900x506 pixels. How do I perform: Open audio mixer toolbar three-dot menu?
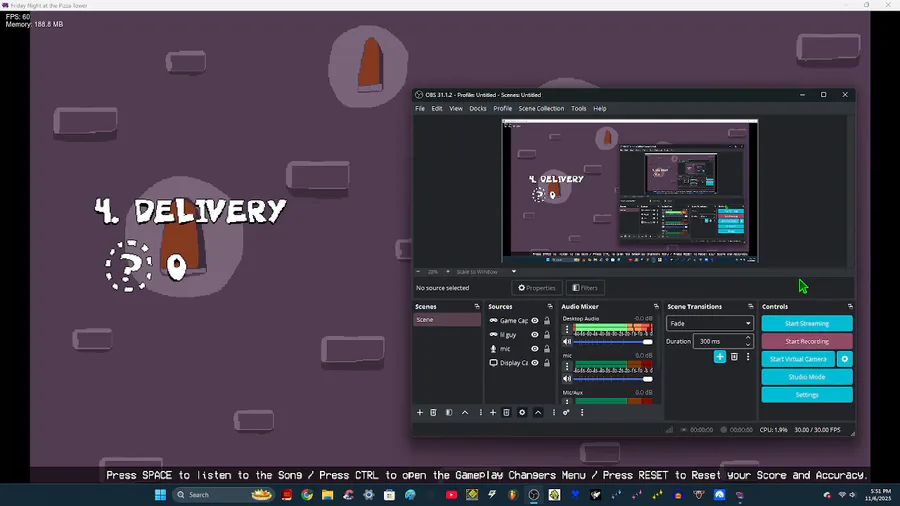point(581,412)
